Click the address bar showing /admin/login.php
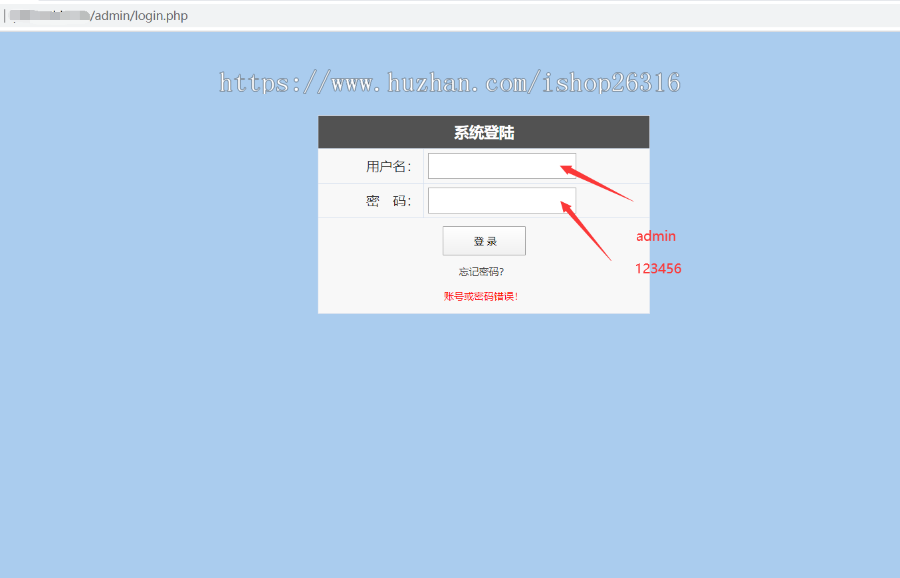This screenshot has width=900, height=578. point(450,15)
